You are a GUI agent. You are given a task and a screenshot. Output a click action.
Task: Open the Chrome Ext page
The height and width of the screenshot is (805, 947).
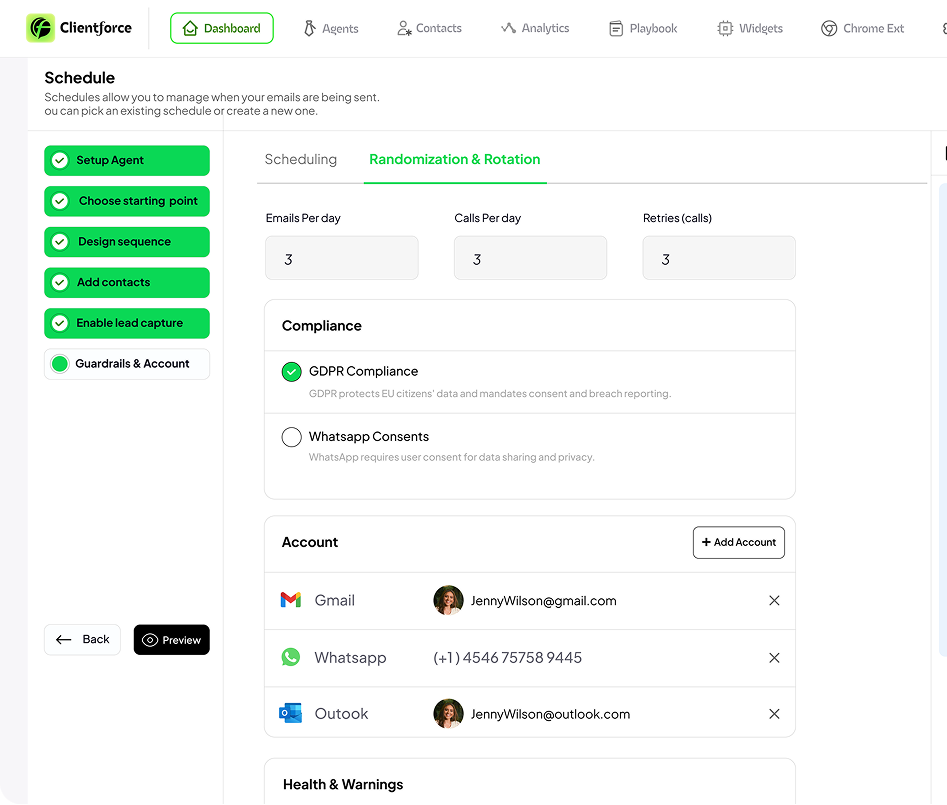(862, 28)
